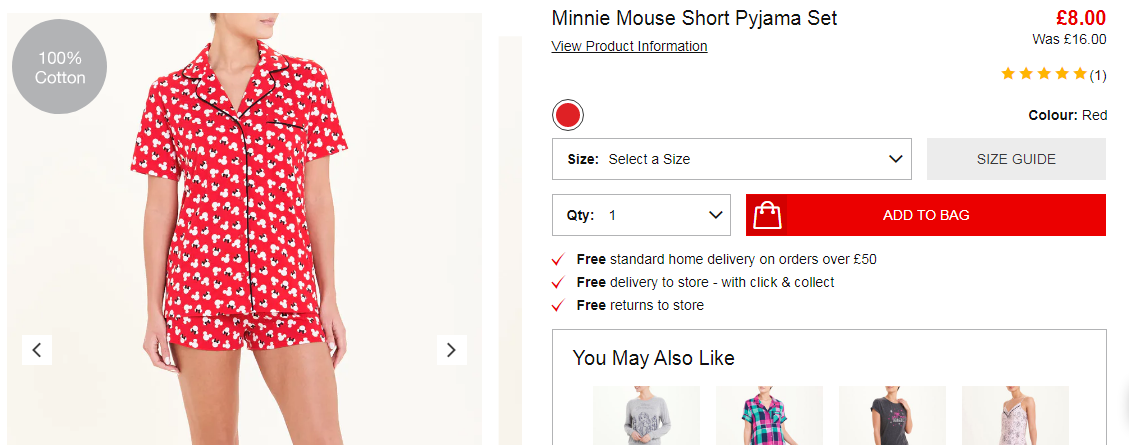The height and width of the screenshot is (445, 1129).
Task: Open the SIZE GUIDE
Action: [x=1016, y=159]
